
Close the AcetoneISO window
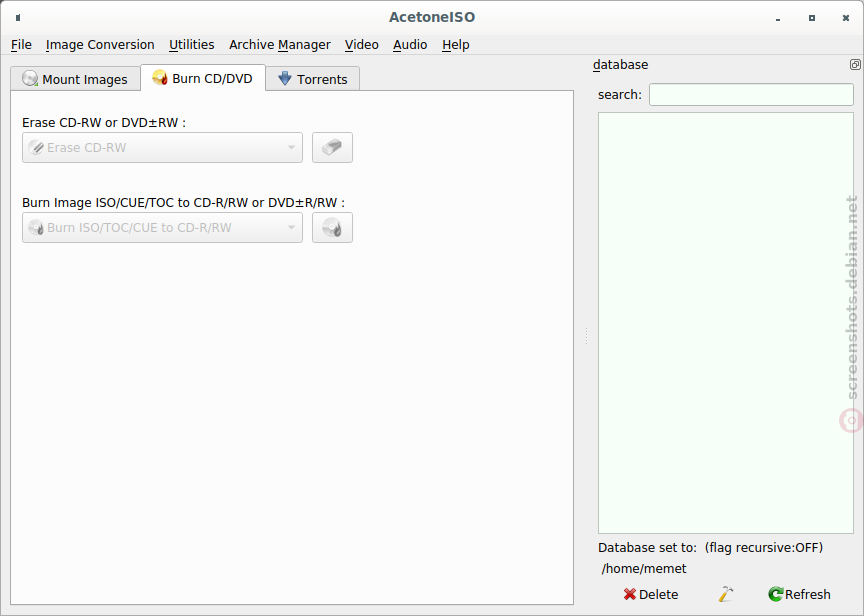point(846,18)
